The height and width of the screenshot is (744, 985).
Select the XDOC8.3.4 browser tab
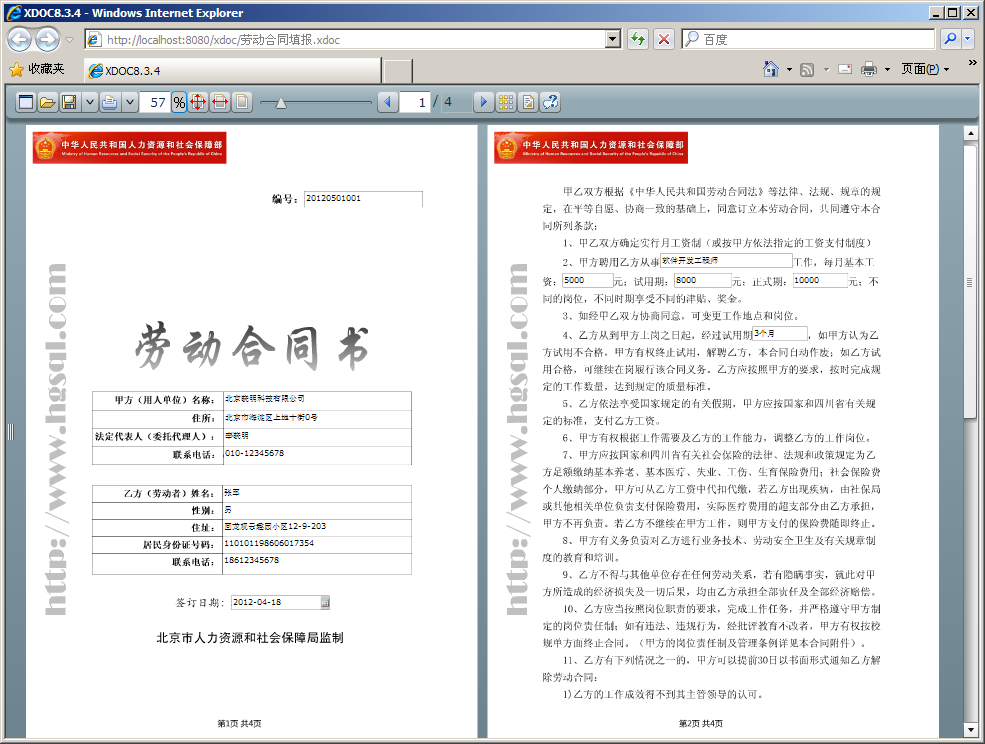(232, 70)
